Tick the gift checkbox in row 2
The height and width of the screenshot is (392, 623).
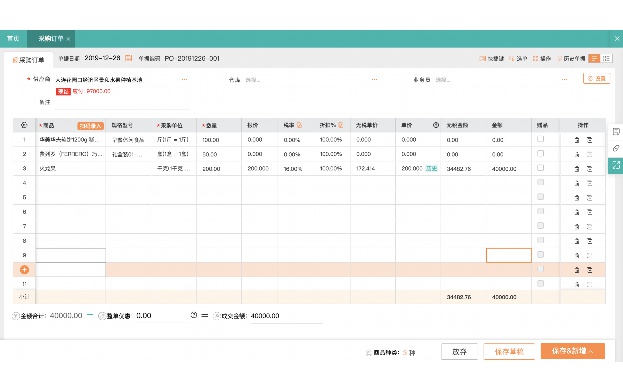(x=540, y=153)
